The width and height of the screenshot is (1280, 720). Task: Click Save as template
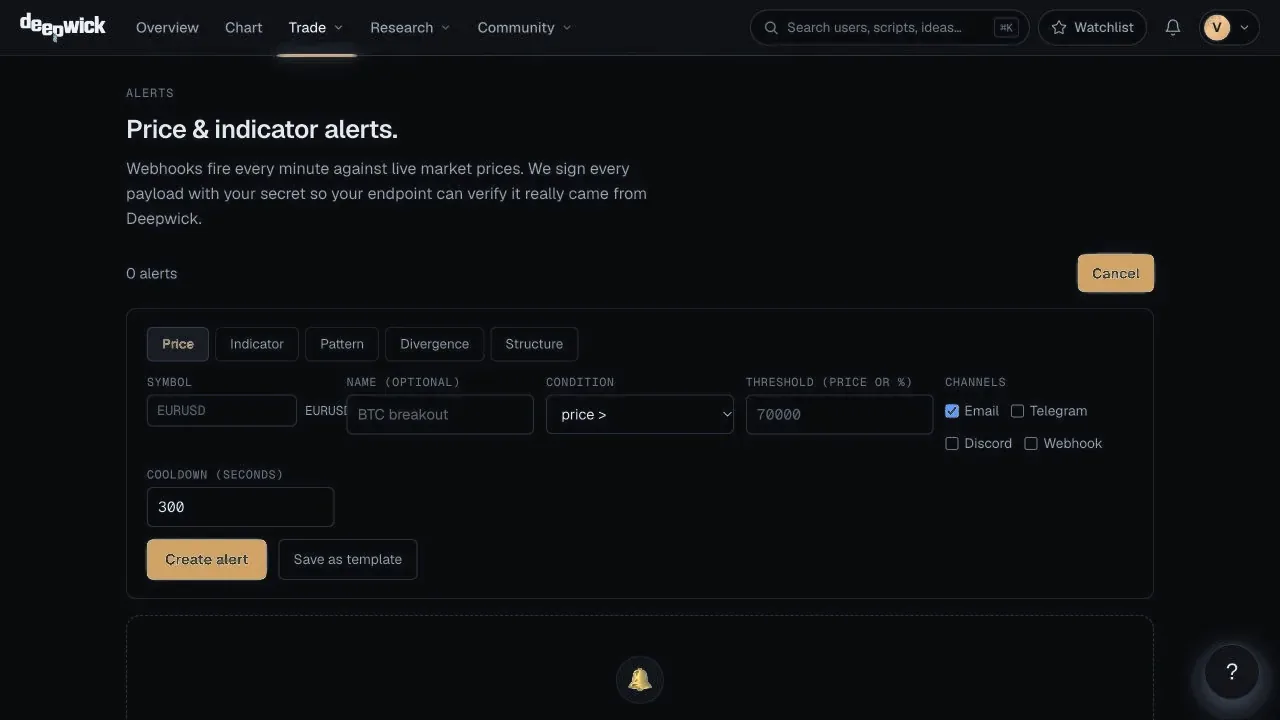[x=348, y=560]
